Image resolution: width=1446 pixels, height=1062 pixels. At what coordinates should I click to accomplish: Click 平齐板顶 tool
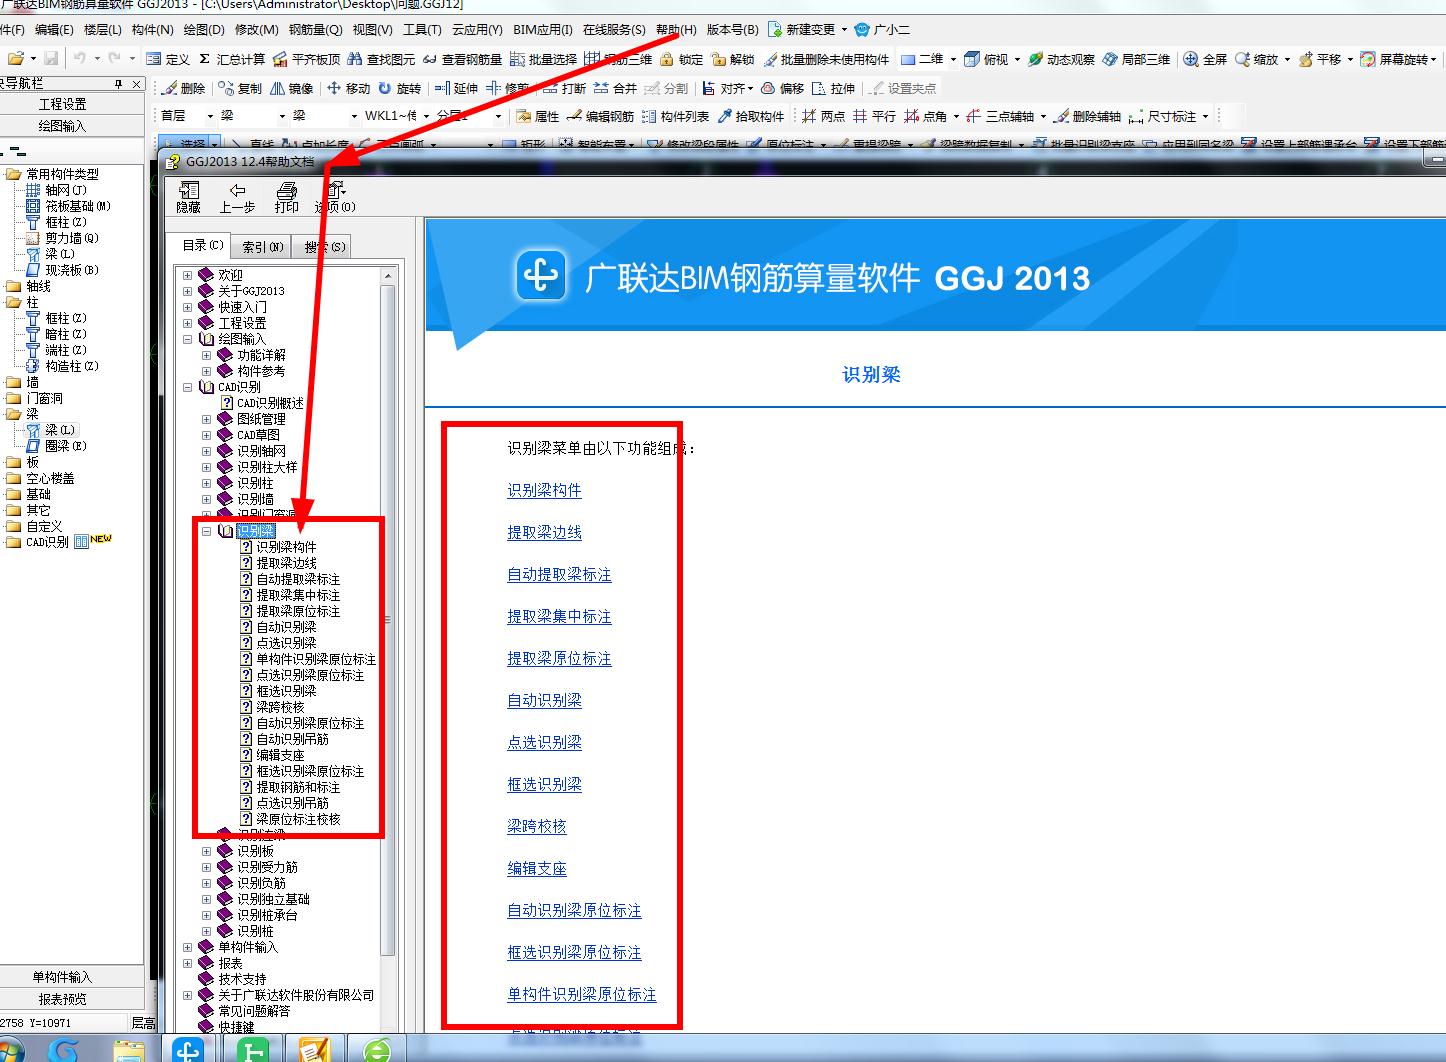306,59
